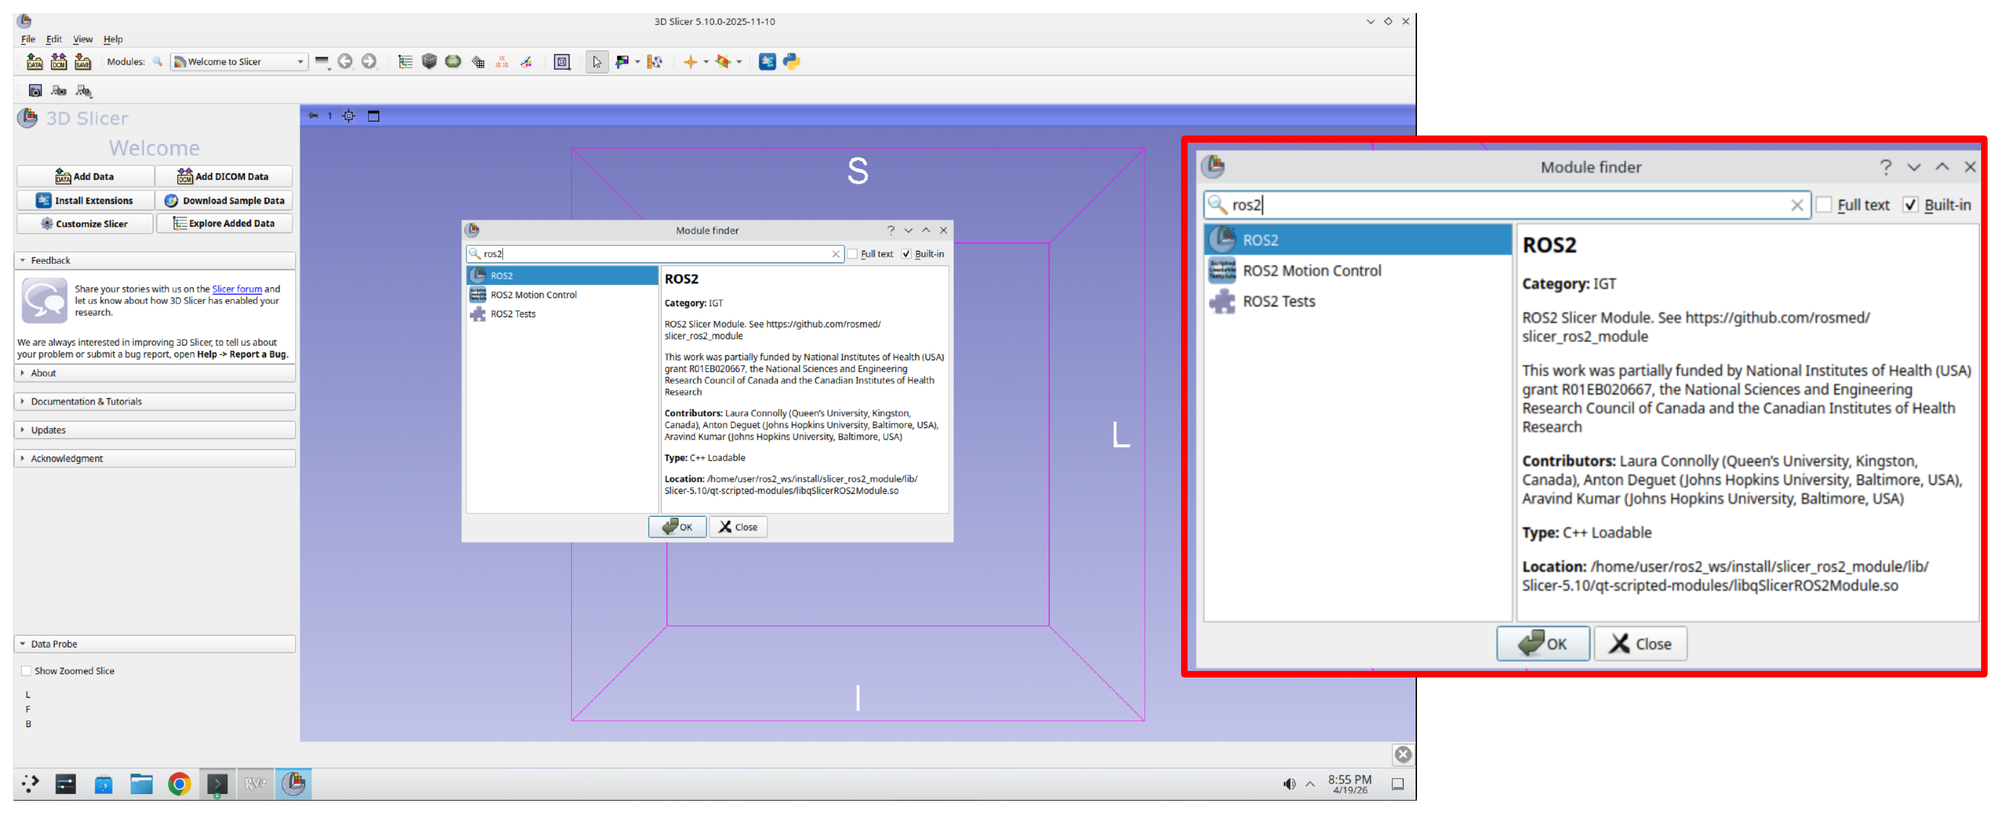Toggle Built-in in the small Module finder dialog

pos(907,254)
